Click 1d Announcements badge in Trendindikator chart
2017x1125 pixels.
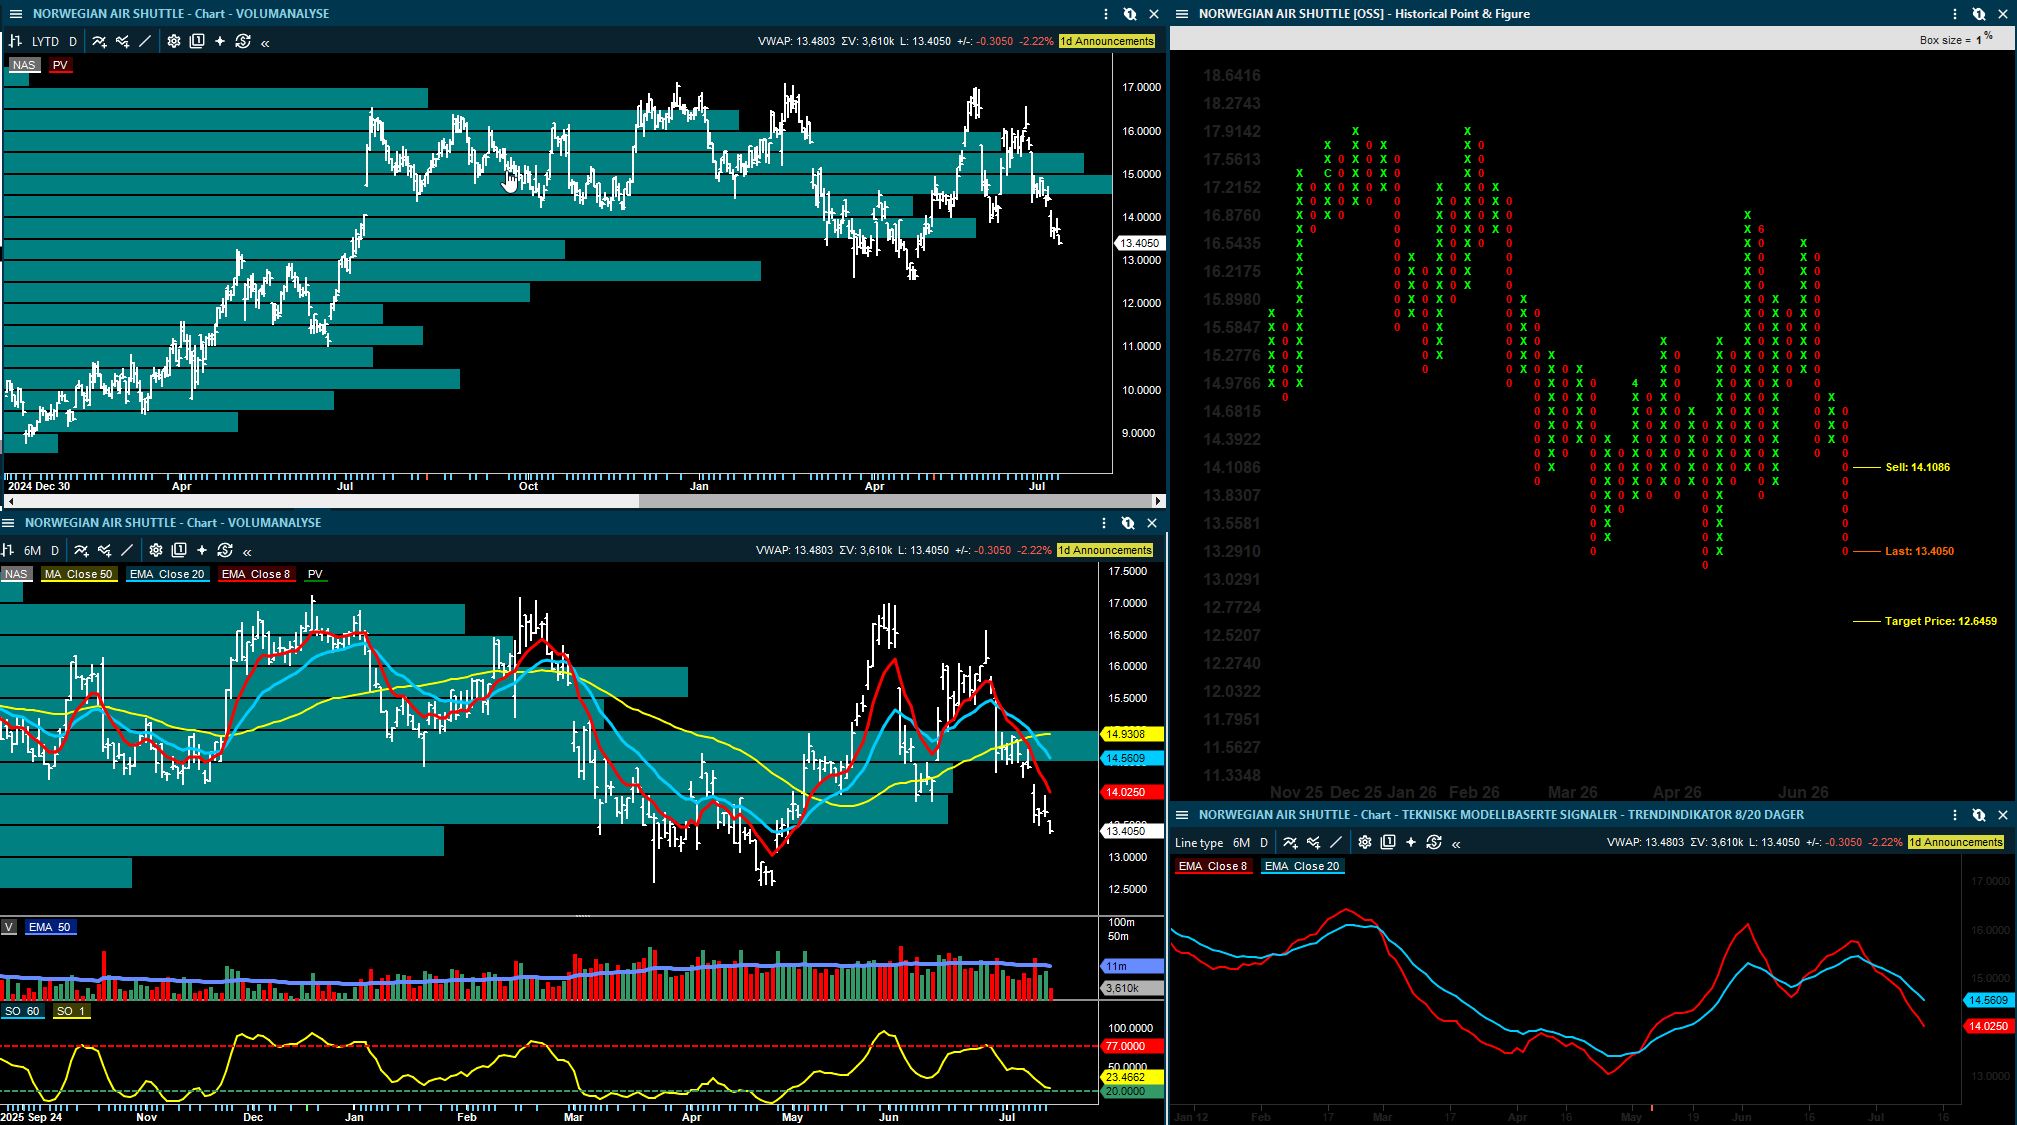coord(1956,842)
